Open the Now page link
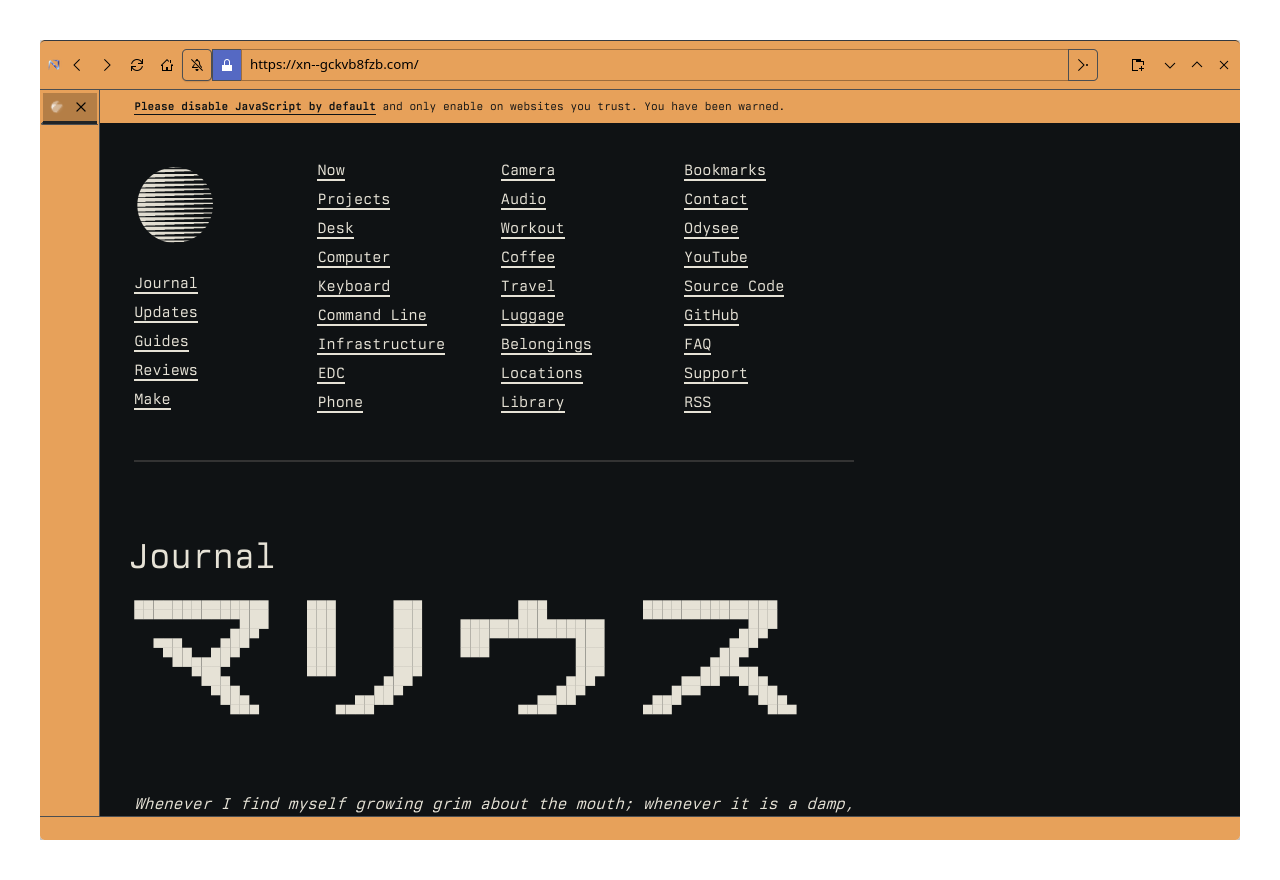1280x880 pixels. tap(331, 171)
